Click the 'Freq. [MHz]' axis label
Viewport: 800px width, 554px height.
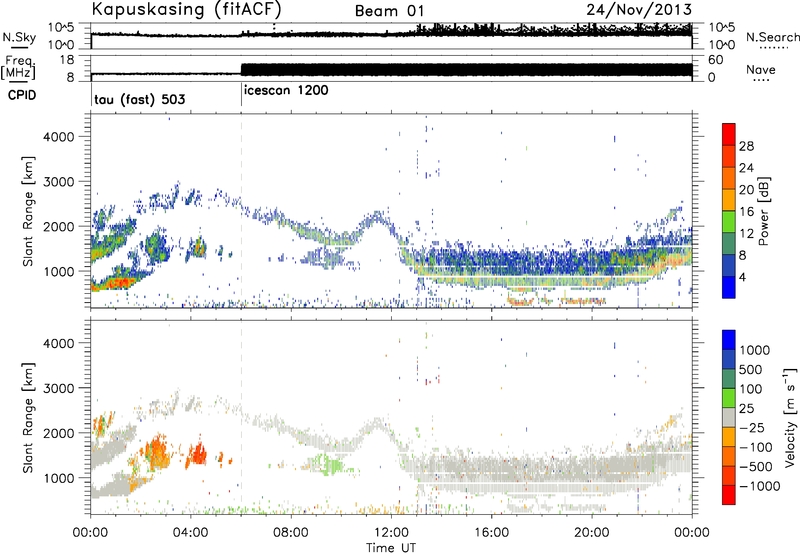19,68
